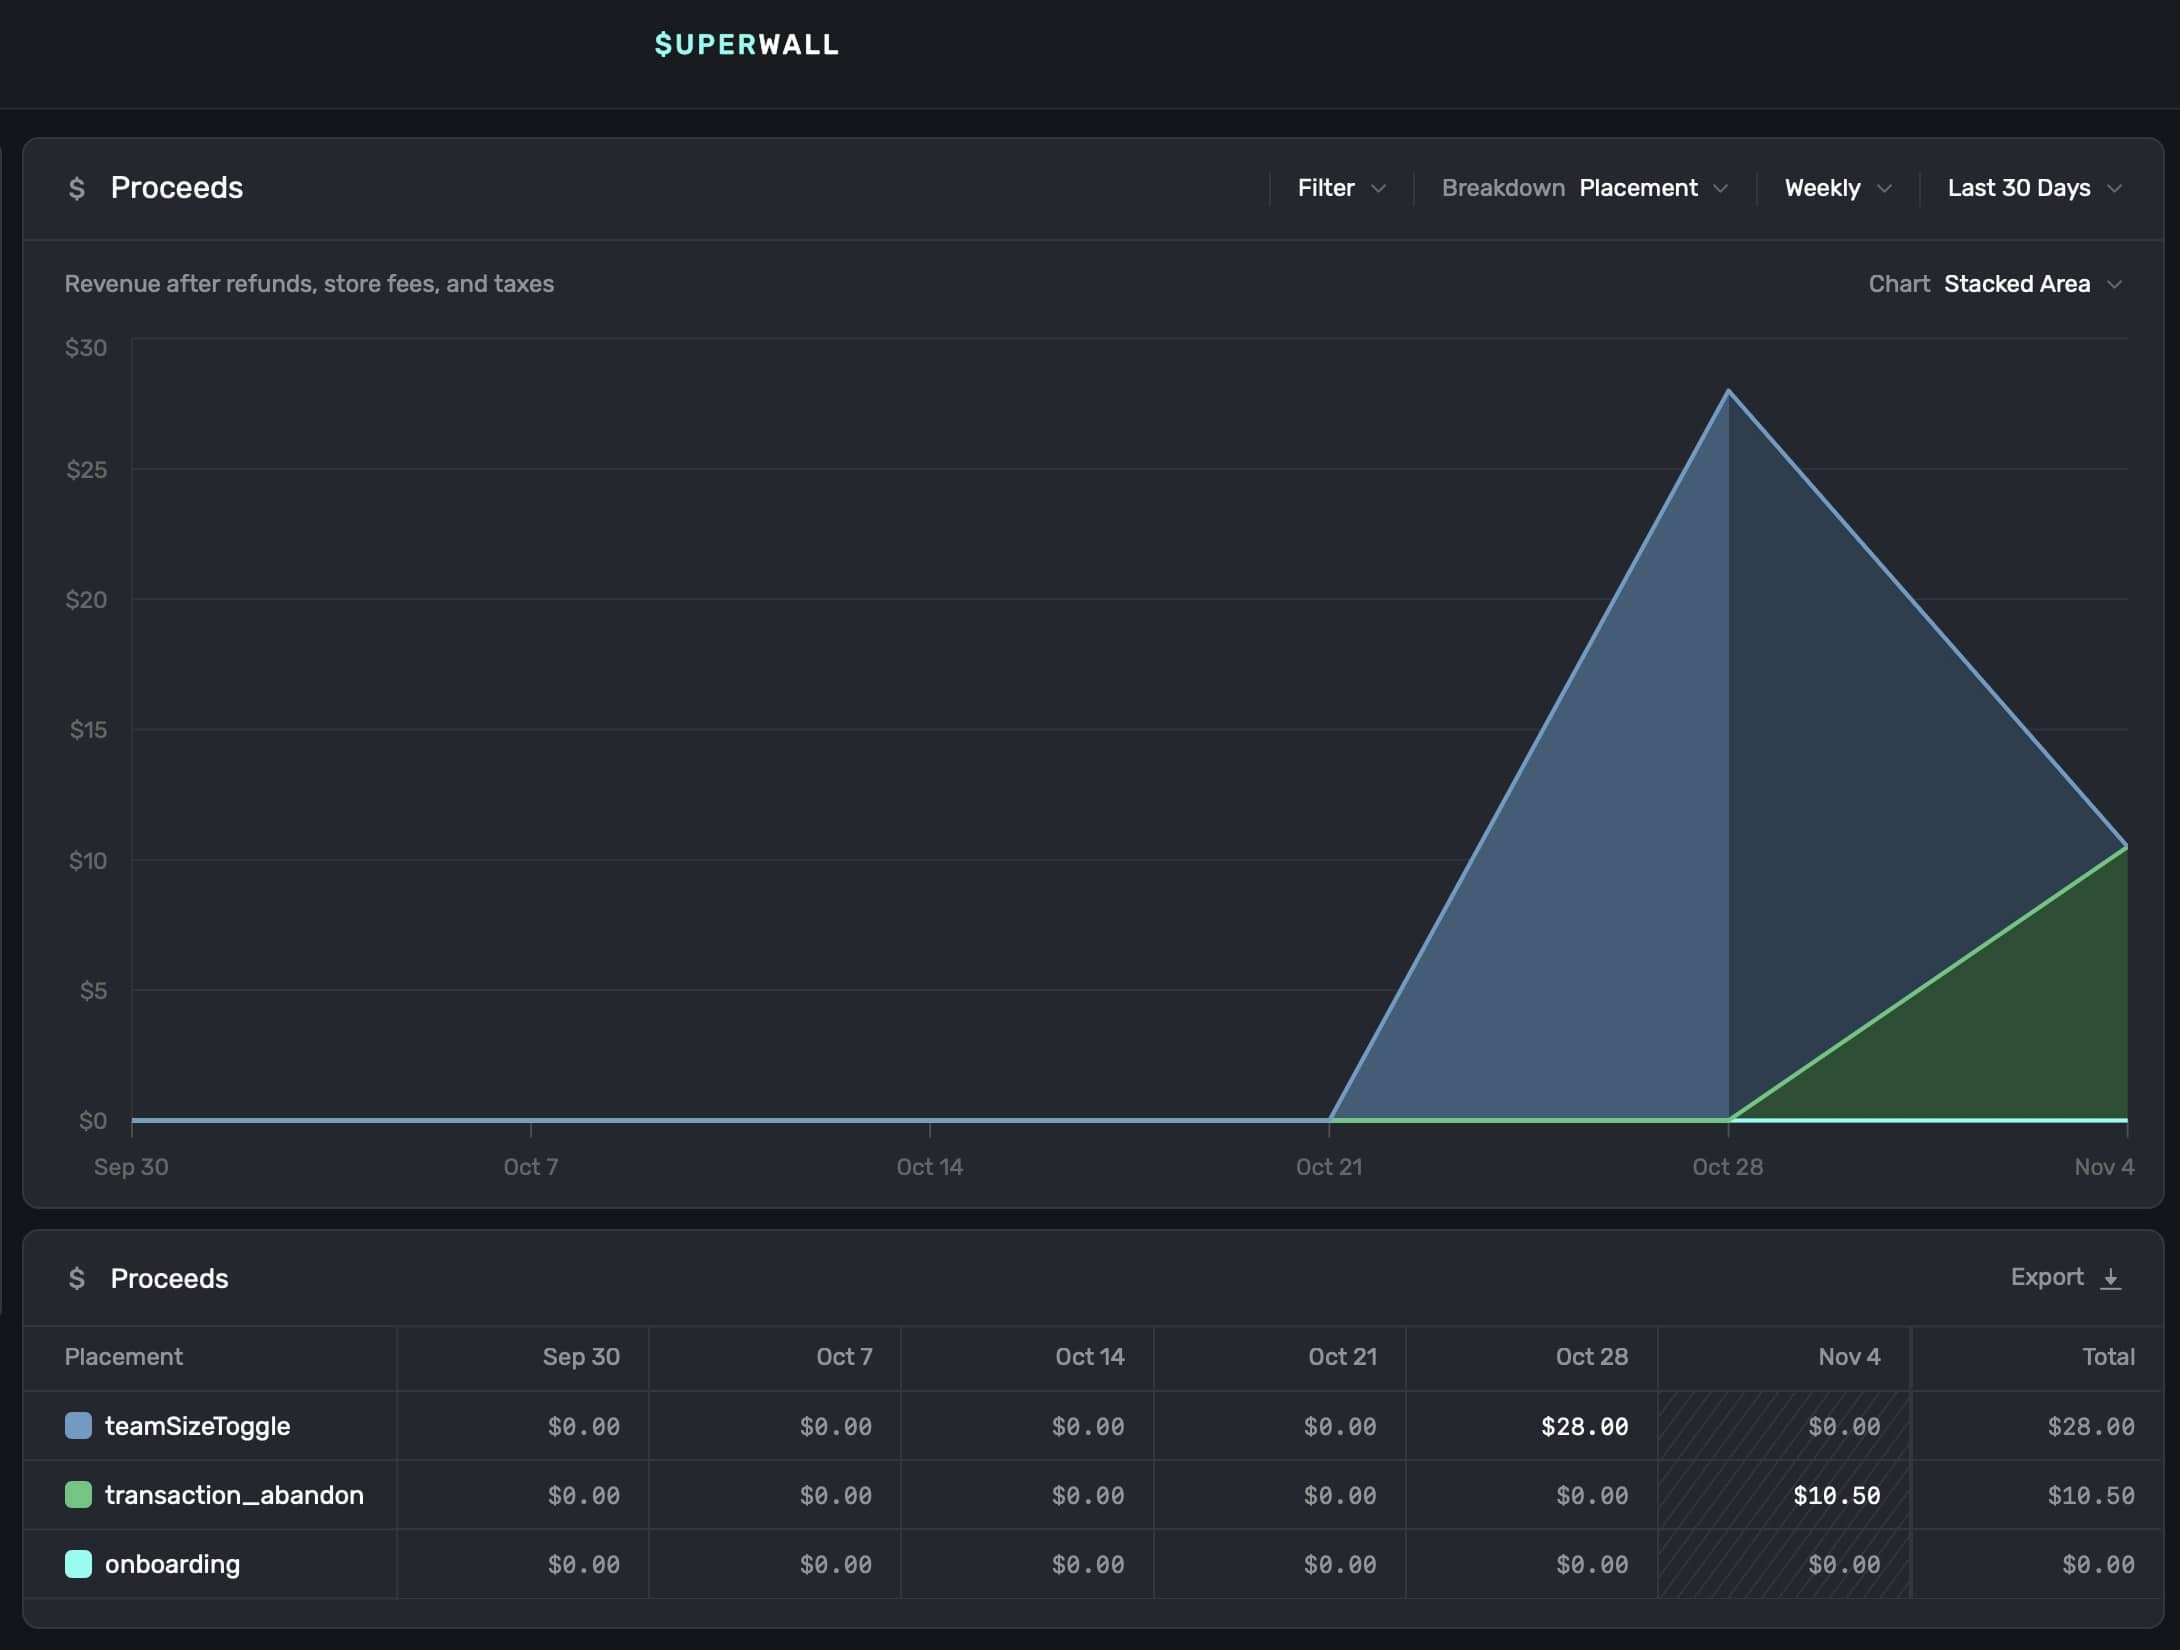Click the Export download arrow icon
2180x1650 pixels.
click(x=2111, y=1278)
